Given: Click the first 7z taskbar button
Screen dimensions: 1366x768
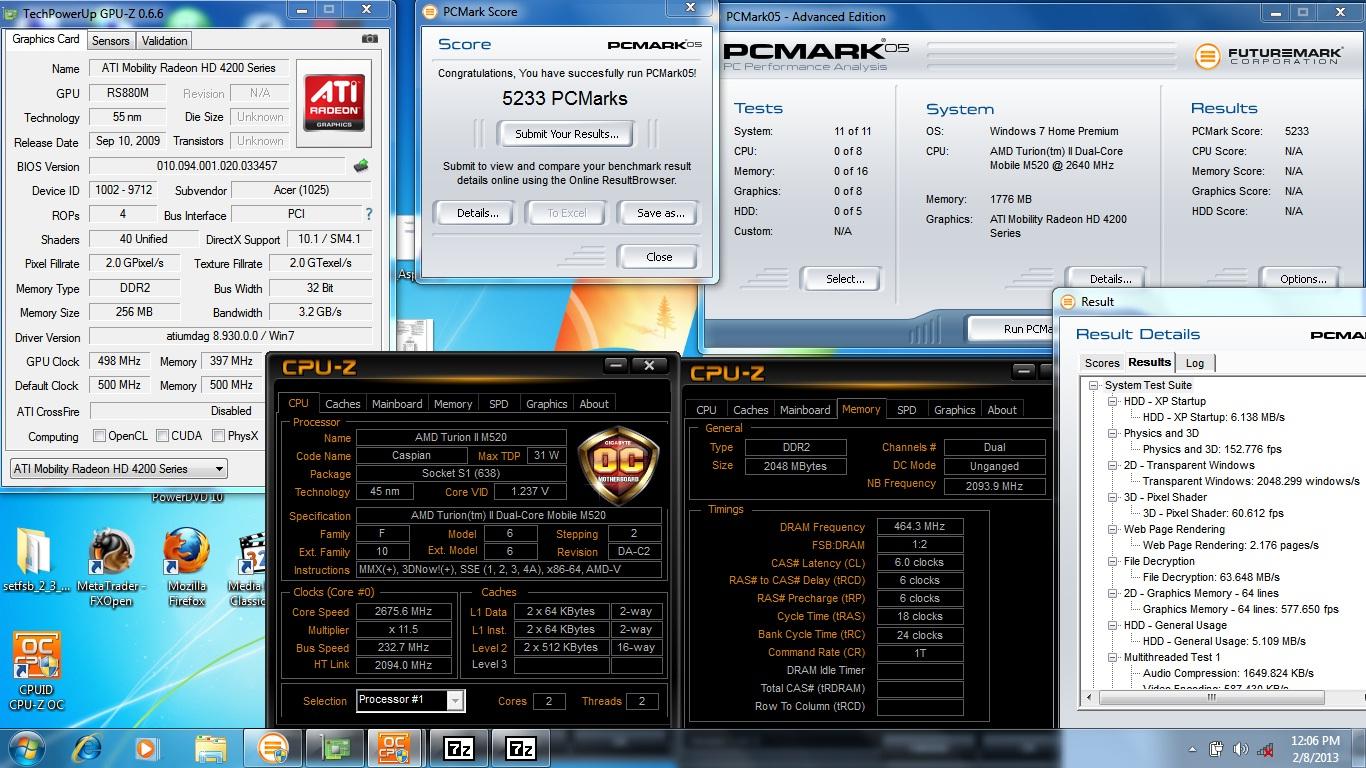Looking at the screenshot, I should tap(458, 747).
